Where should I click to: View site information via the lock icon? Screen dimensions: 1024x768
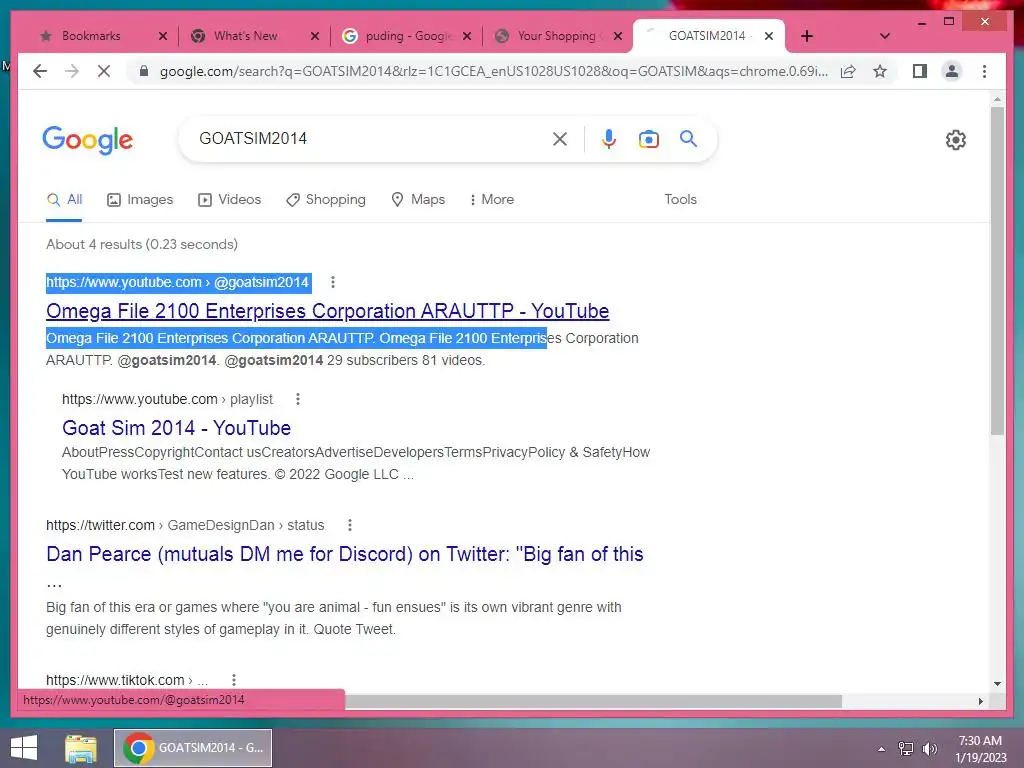tap(144, 71)
